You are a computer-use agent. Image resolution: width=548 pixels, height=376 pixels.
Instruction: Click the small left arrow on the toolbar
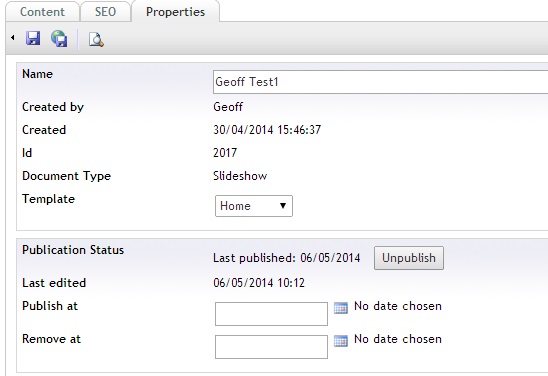point(13,37)
